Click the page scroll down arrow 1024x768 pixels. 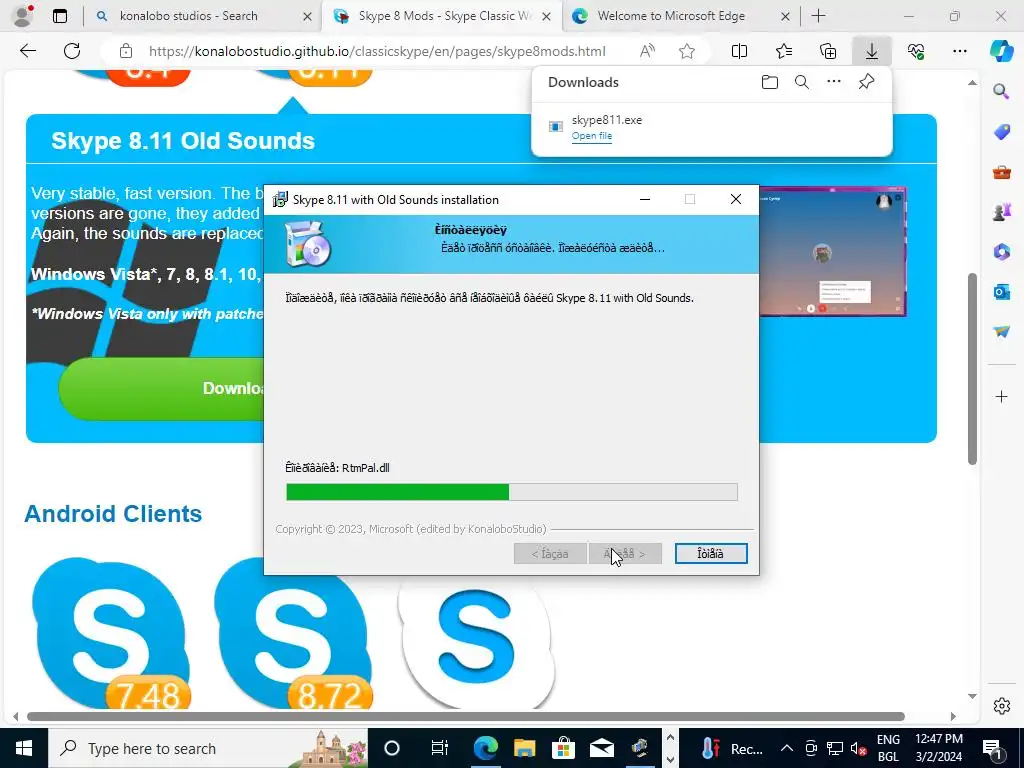pos(972,697)
